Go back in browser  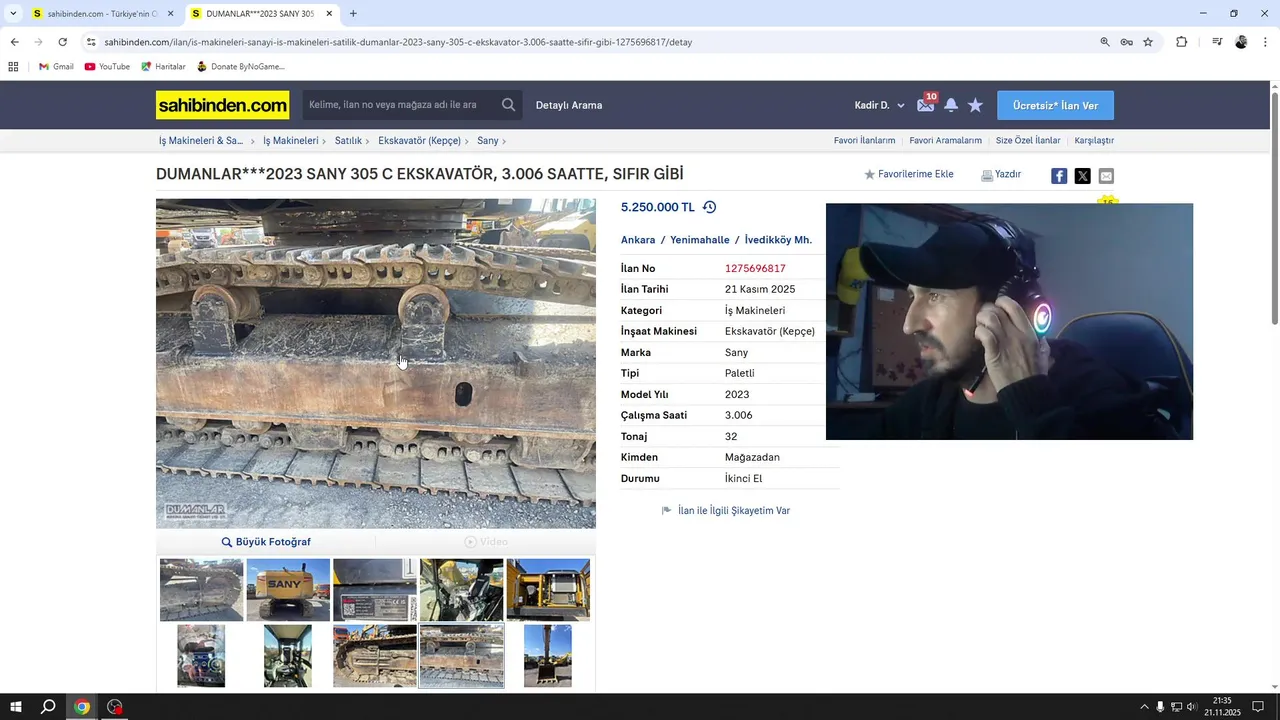coord(14,42)
